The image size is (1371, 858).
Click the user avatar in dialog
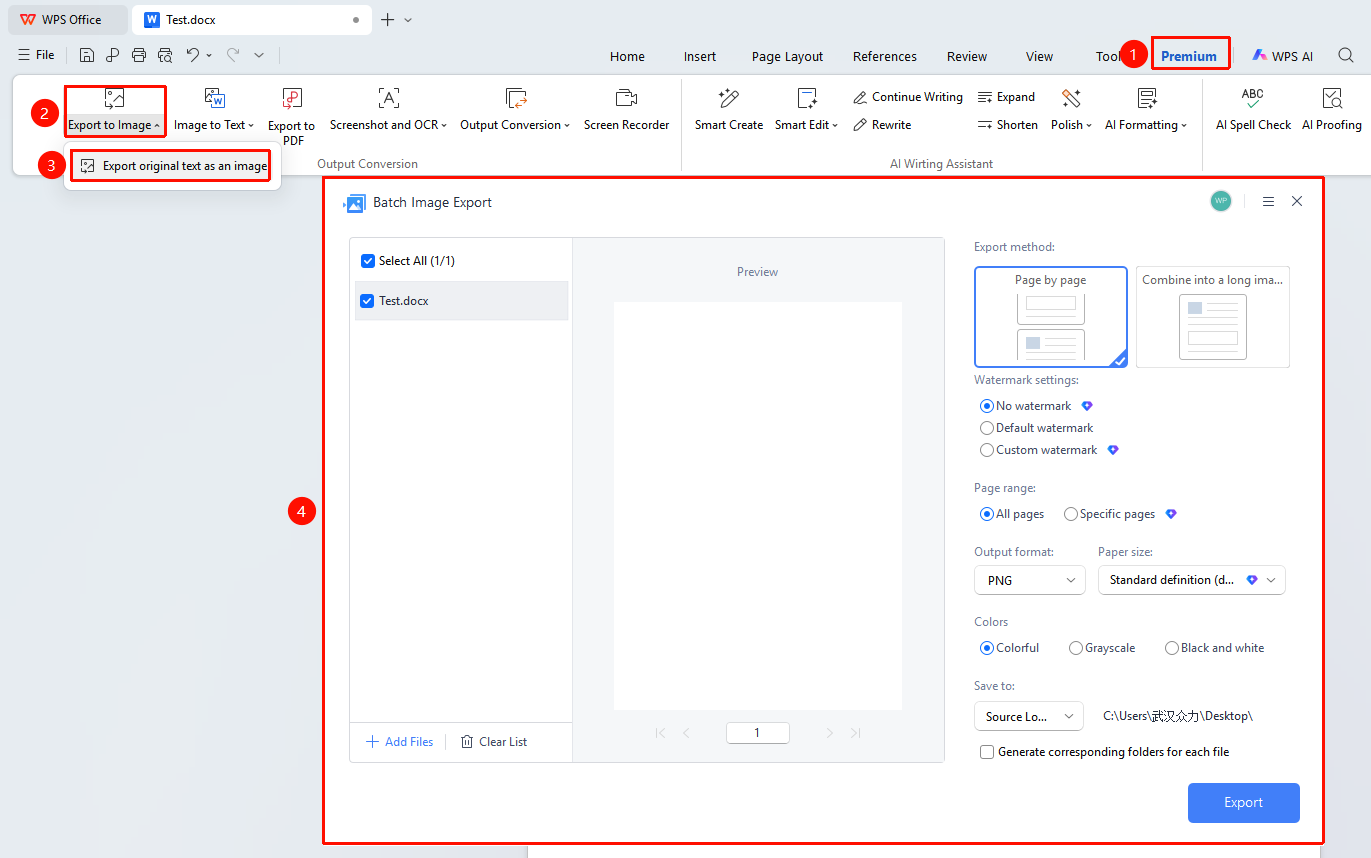coord(1220,201)
